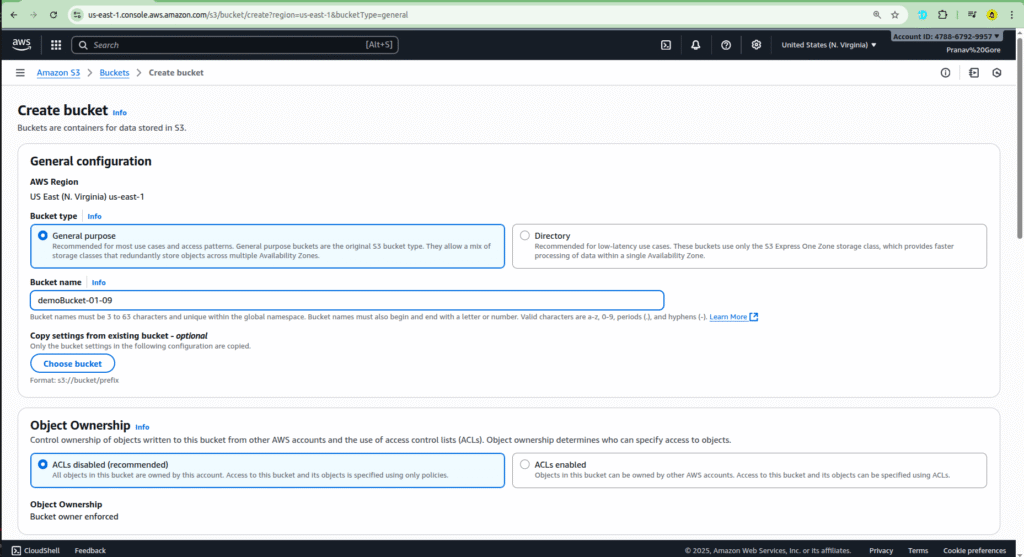Click the CloudShell icon in the footer

click(x=16, y=550)
